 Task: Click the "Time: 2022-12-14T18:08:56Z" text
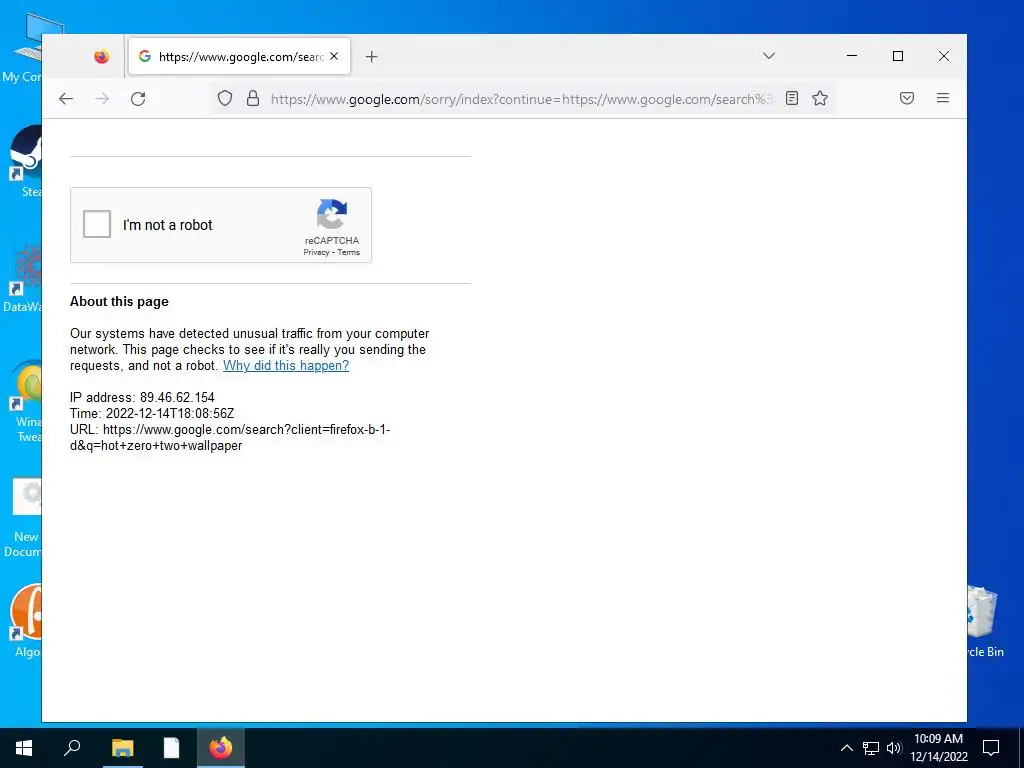152,413
